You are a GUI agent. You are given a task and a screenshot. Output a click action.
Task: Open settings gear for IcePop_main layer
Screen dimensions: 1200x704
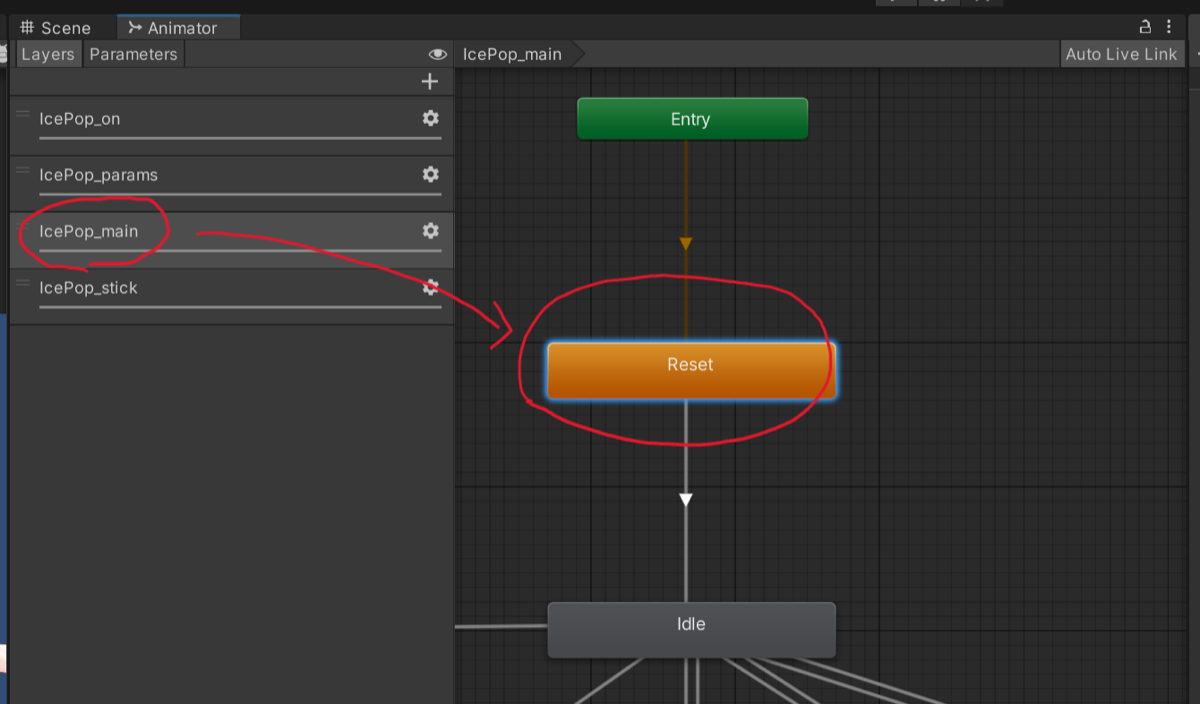point(430,230)
